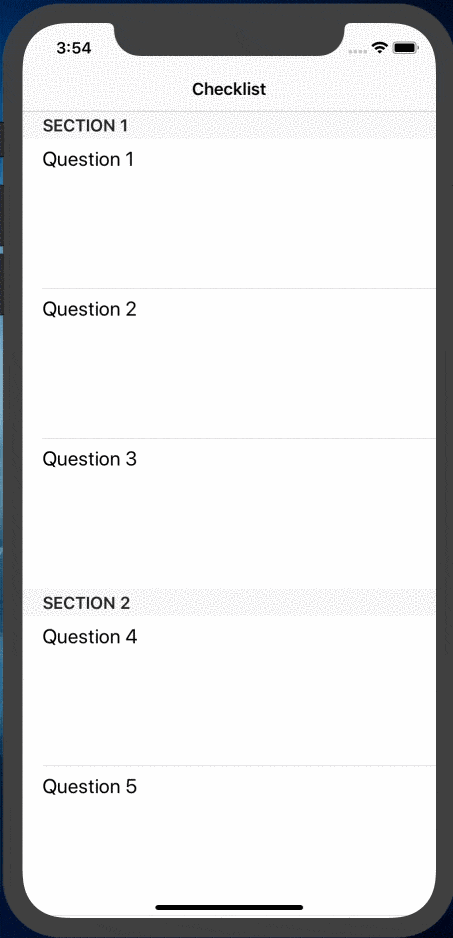
Task: Tap the Checklist navigation title
Action: (229, 89)
